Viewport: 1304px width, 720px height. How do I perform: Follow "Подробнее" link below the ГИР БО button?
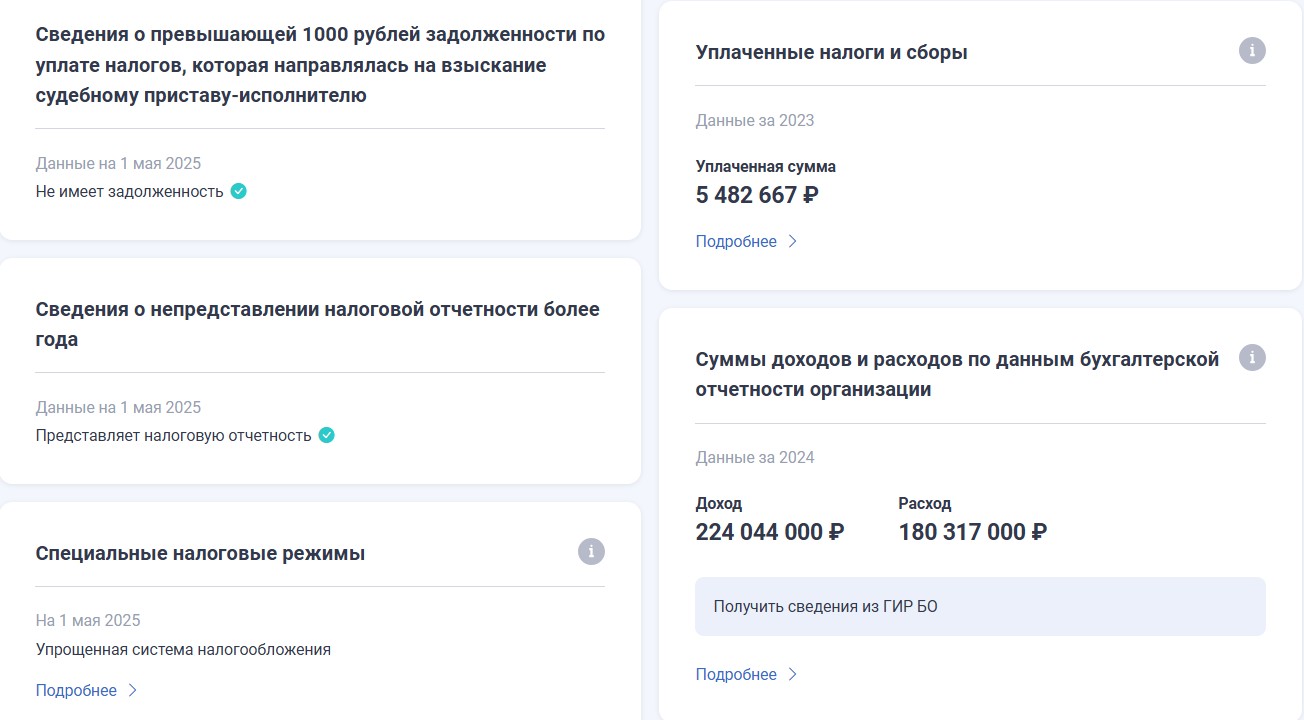point(736,674)
